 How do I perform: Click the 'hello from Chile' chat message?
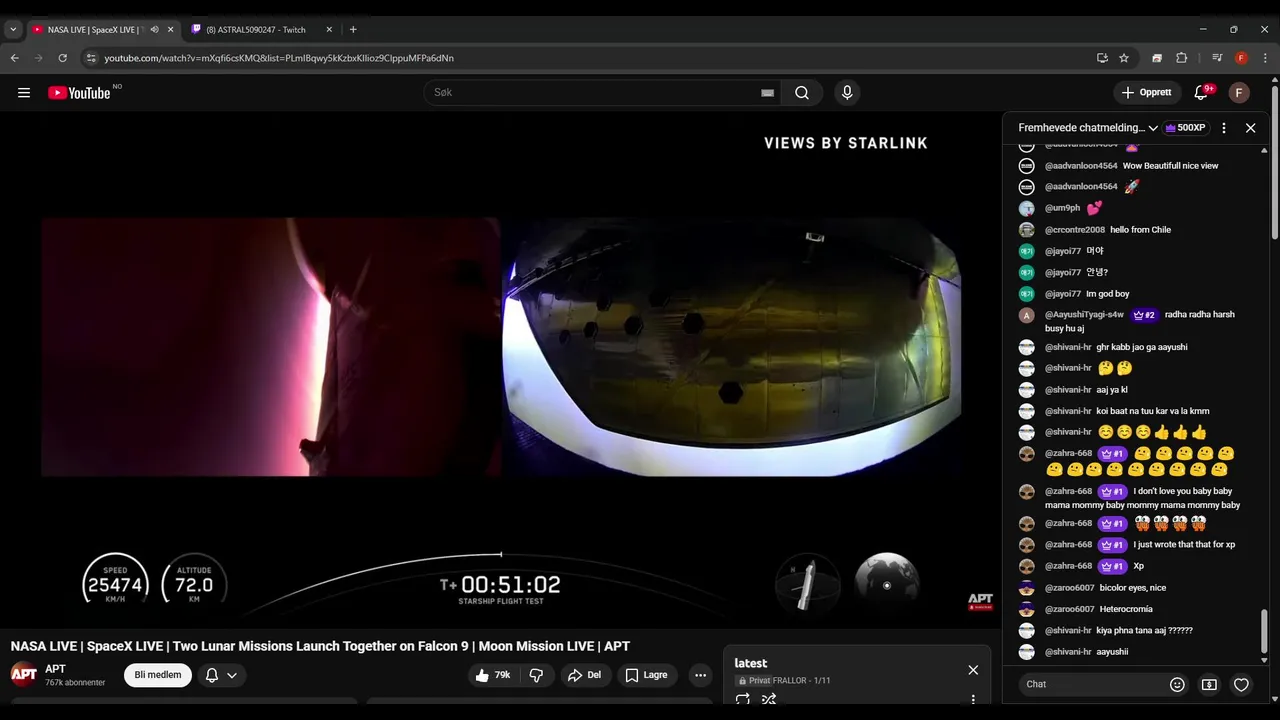click(1140, 230)
